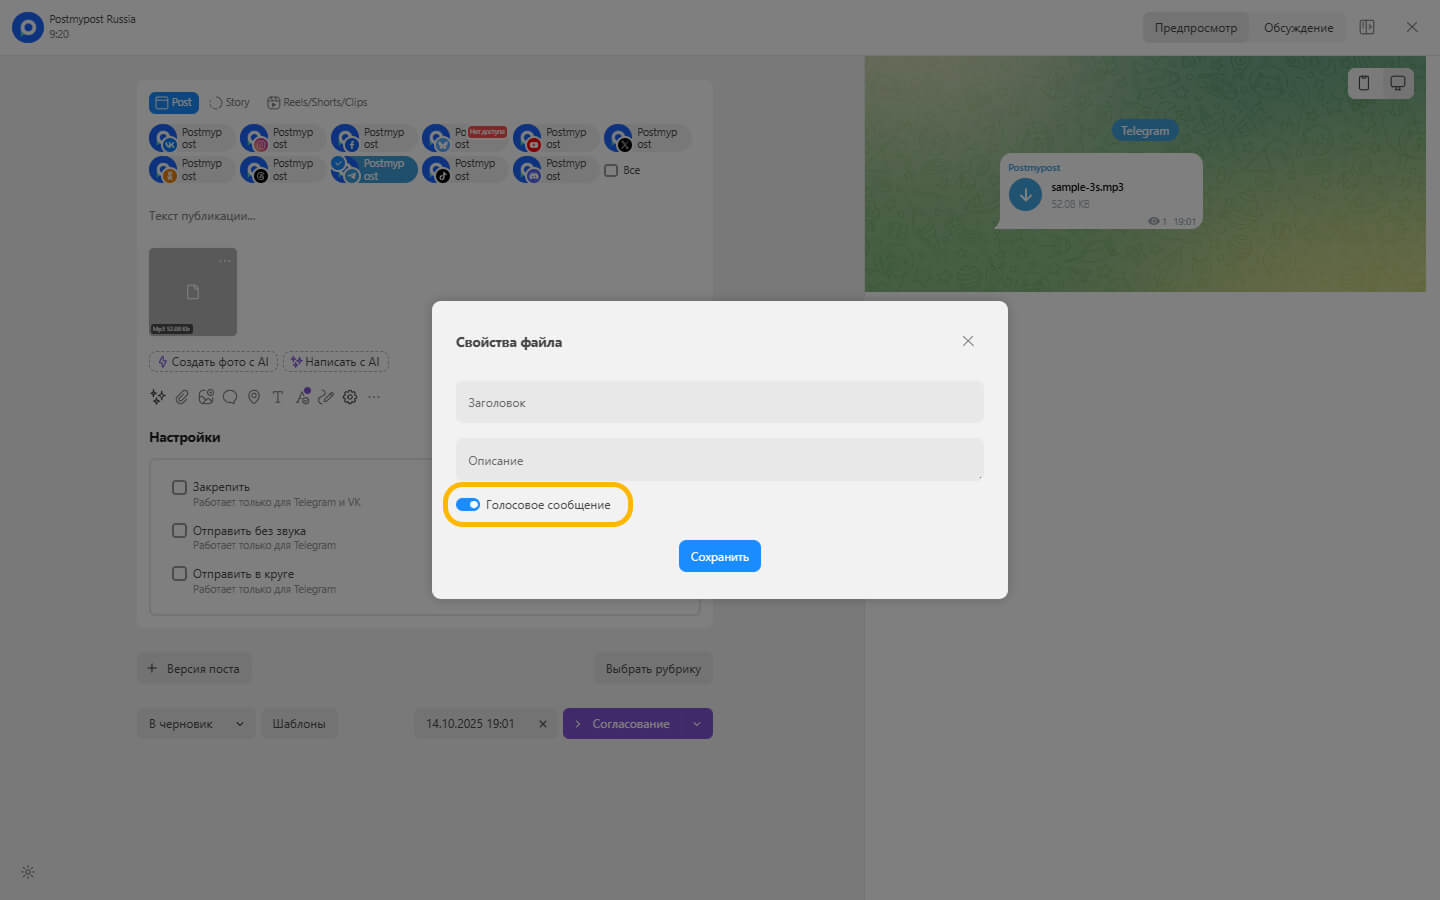
Task: Switch to the Story tab
Action: [229, 102]
